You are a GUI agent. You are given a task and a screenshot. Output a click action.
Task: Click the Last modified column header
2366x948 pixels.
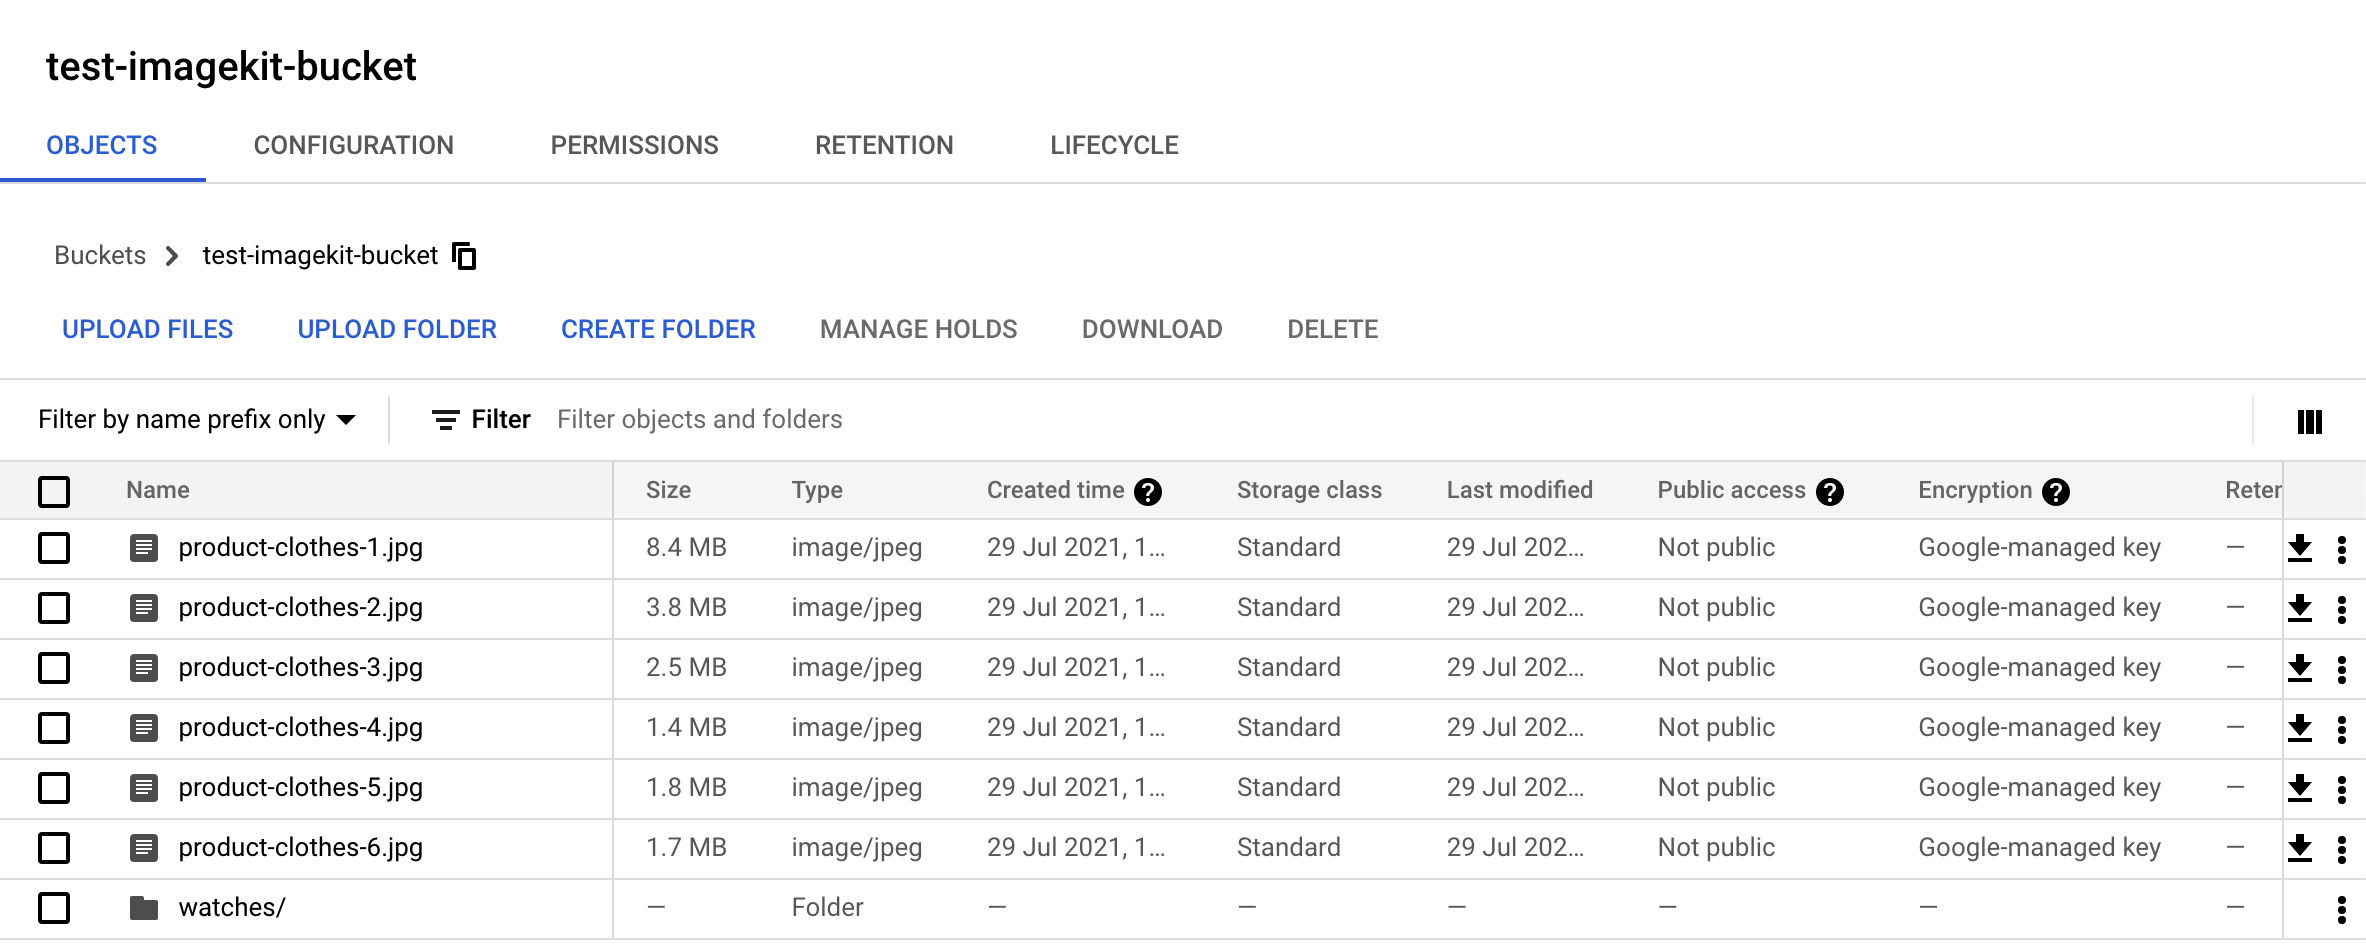tap(1519, 490)
